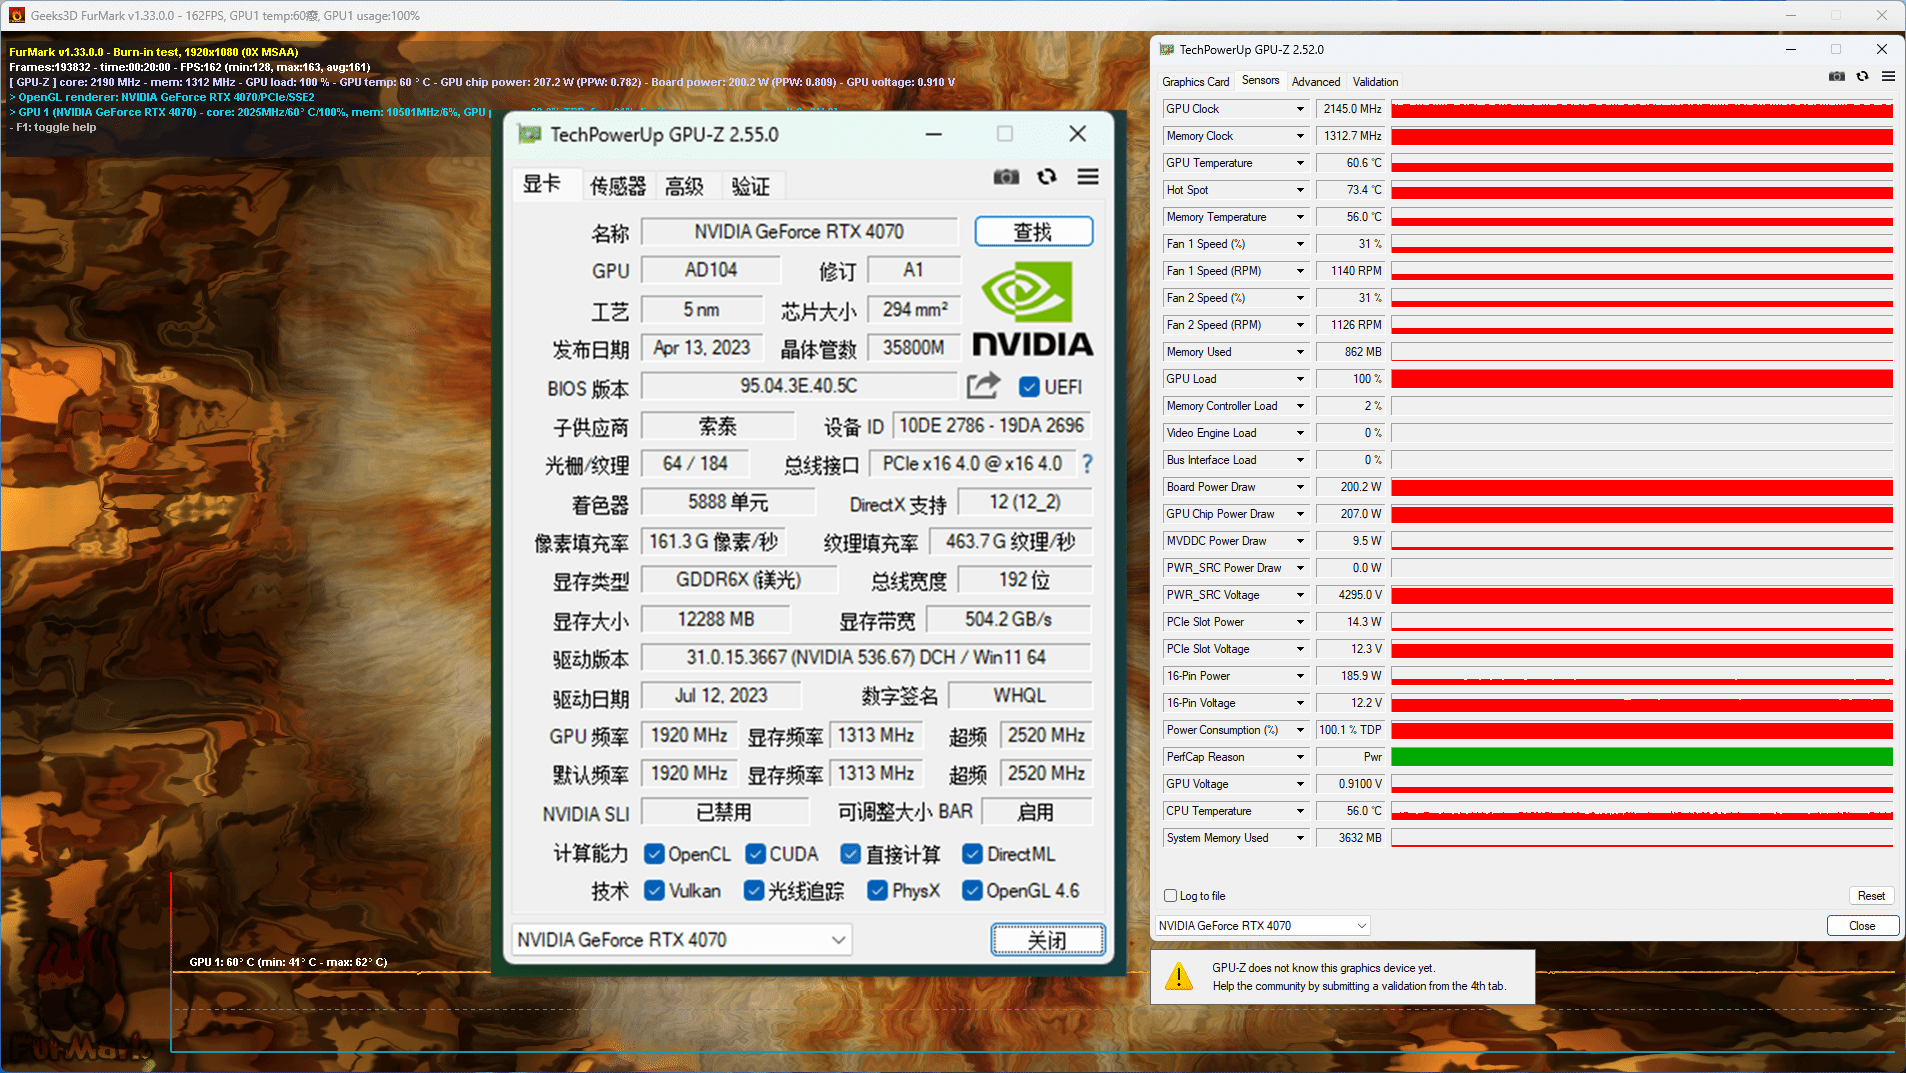Click the 查找 lookup button

[x=1033, y=232]
